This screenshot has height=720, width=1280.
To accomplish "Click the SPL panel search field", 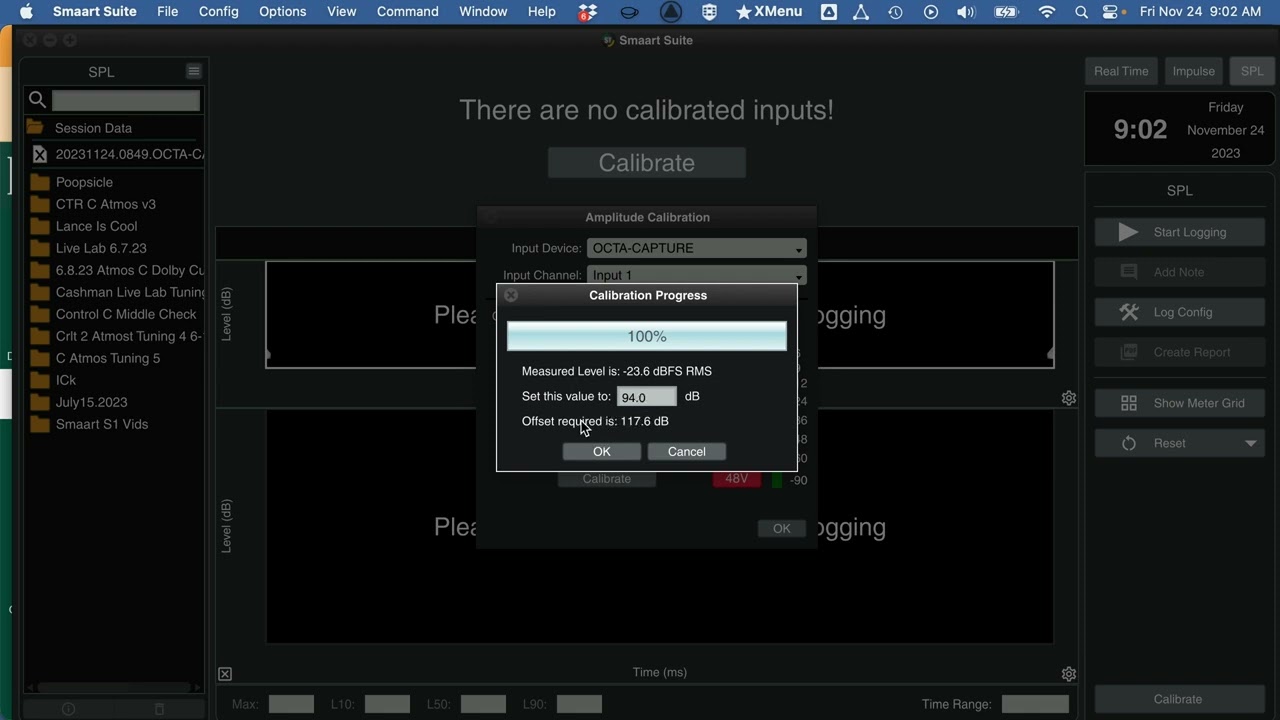I will point(126,100).
